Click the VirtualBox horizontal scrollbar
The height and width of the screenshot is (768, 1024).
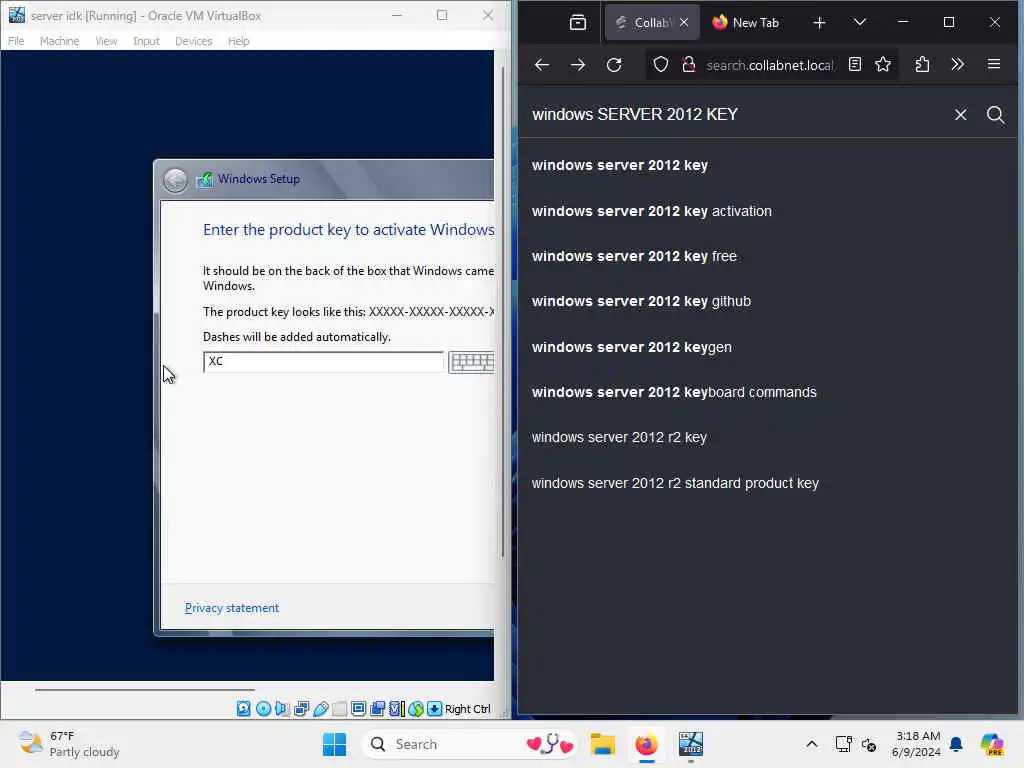point(145,689)
